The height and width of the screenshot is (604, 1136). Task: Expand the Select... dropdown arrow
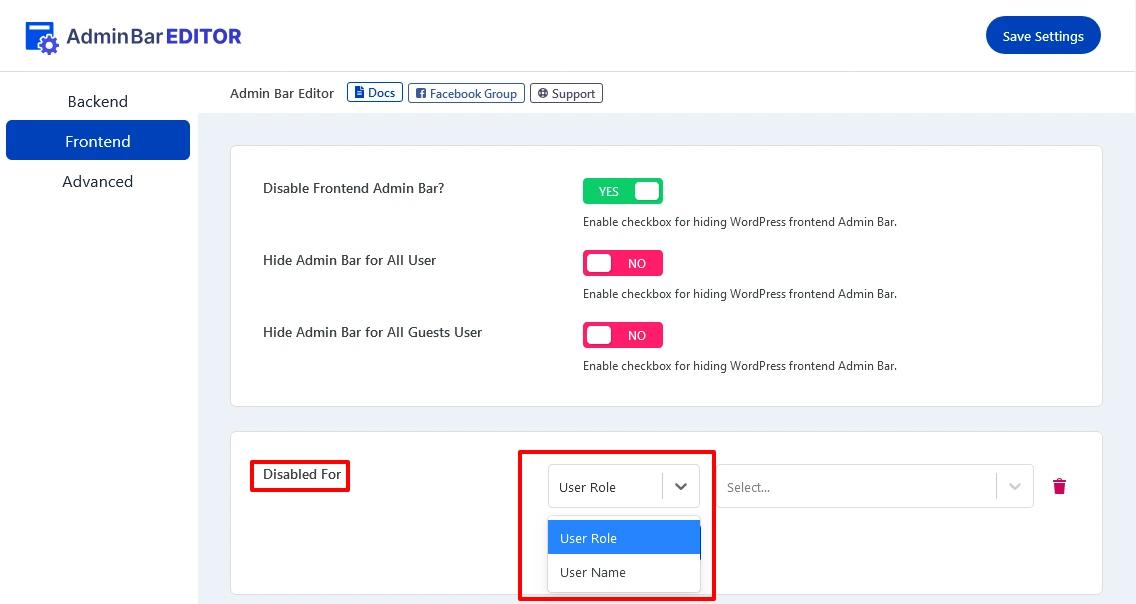click(x=1014, y=487)
